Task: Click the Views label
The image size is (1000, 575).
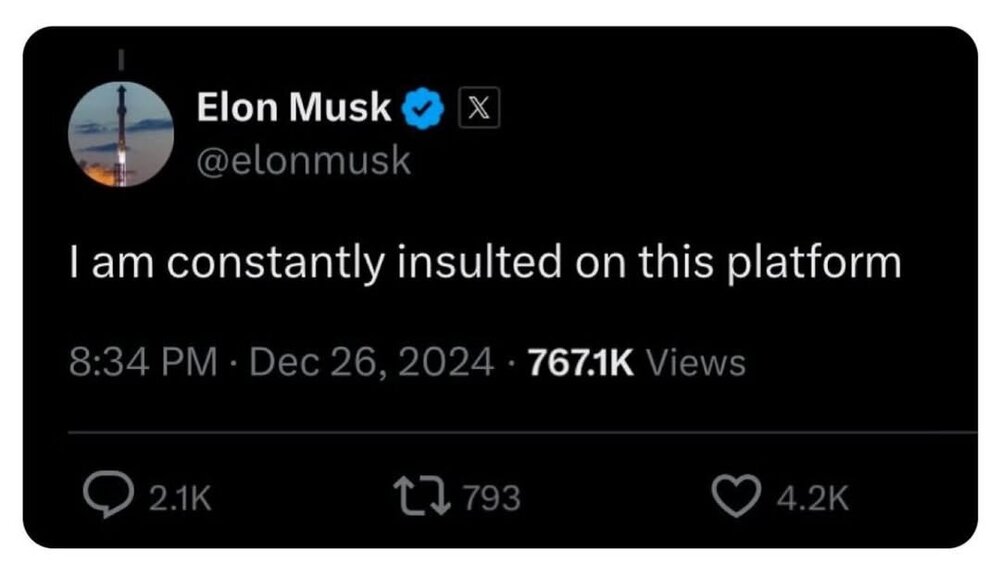Action: 695,362
